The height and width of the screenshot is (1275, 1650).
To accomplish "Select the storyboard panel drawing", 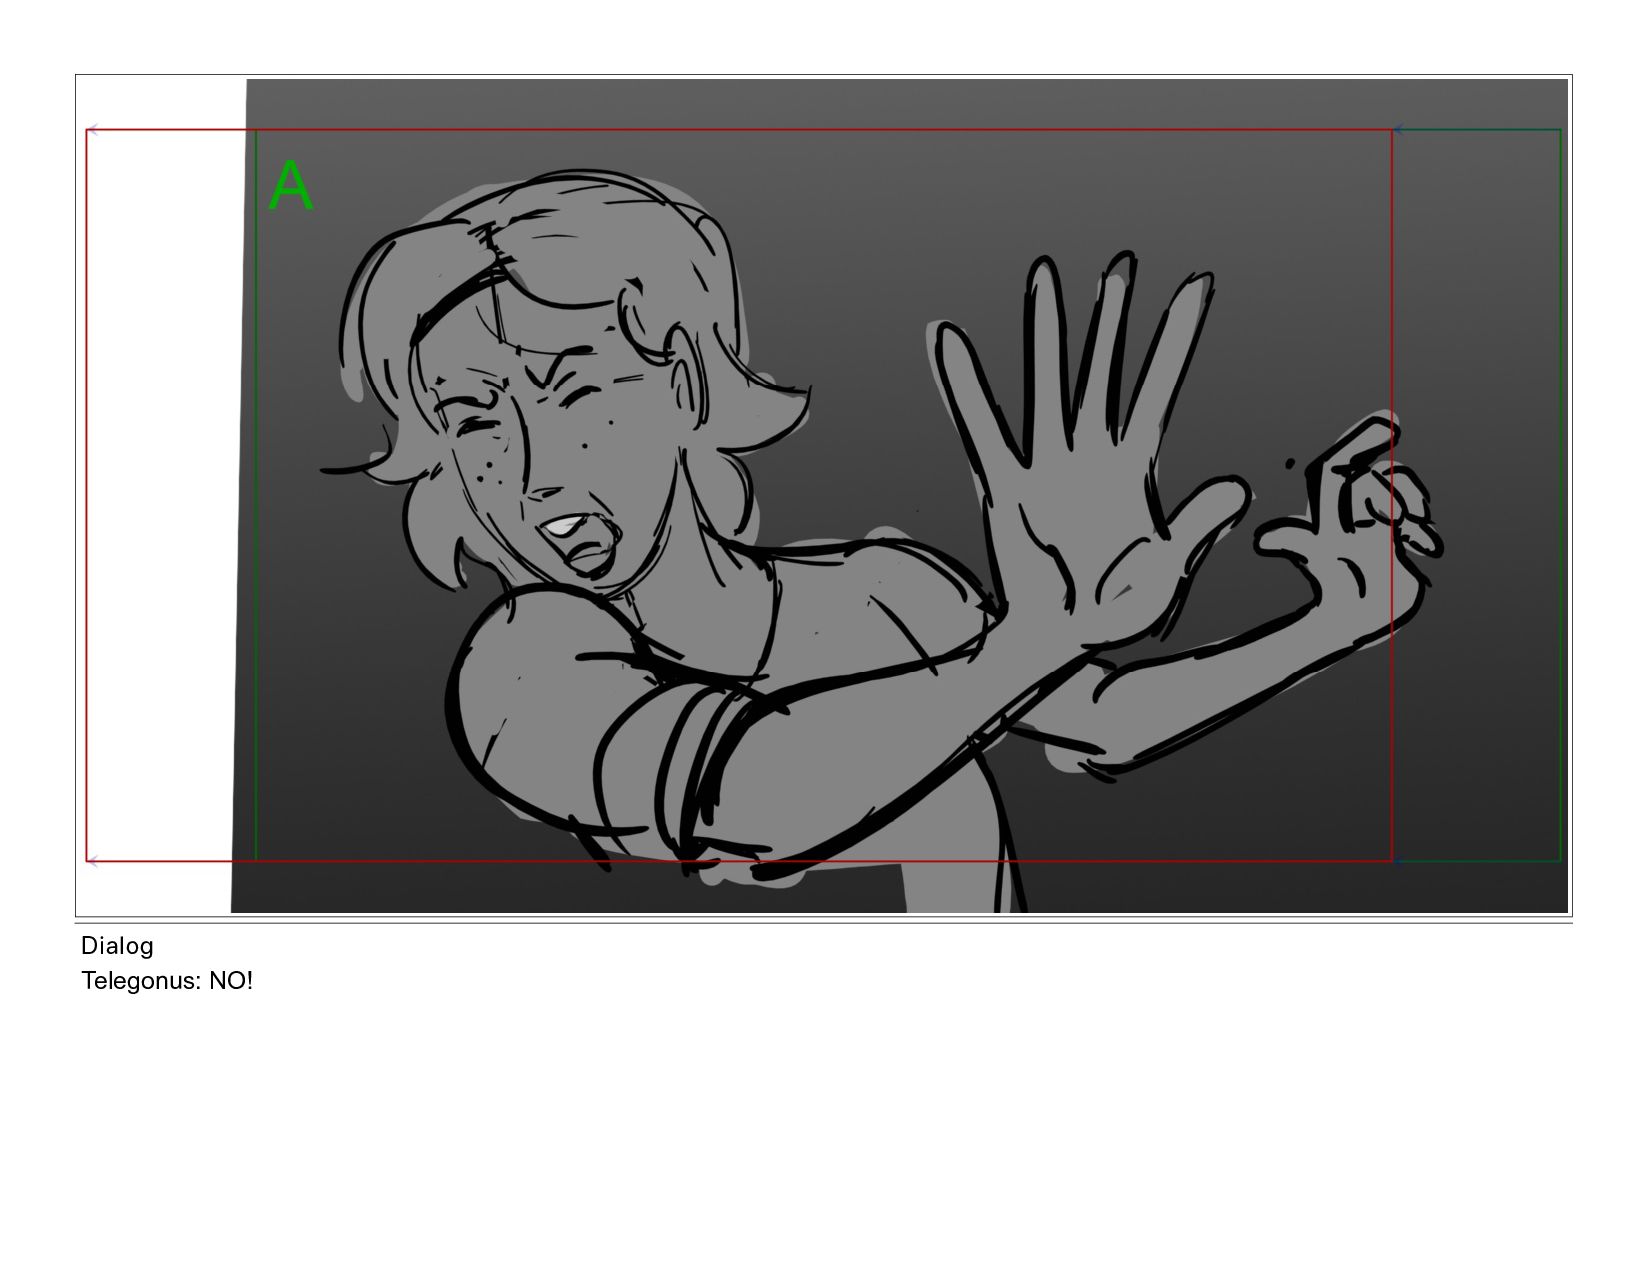I will [823, 496].
